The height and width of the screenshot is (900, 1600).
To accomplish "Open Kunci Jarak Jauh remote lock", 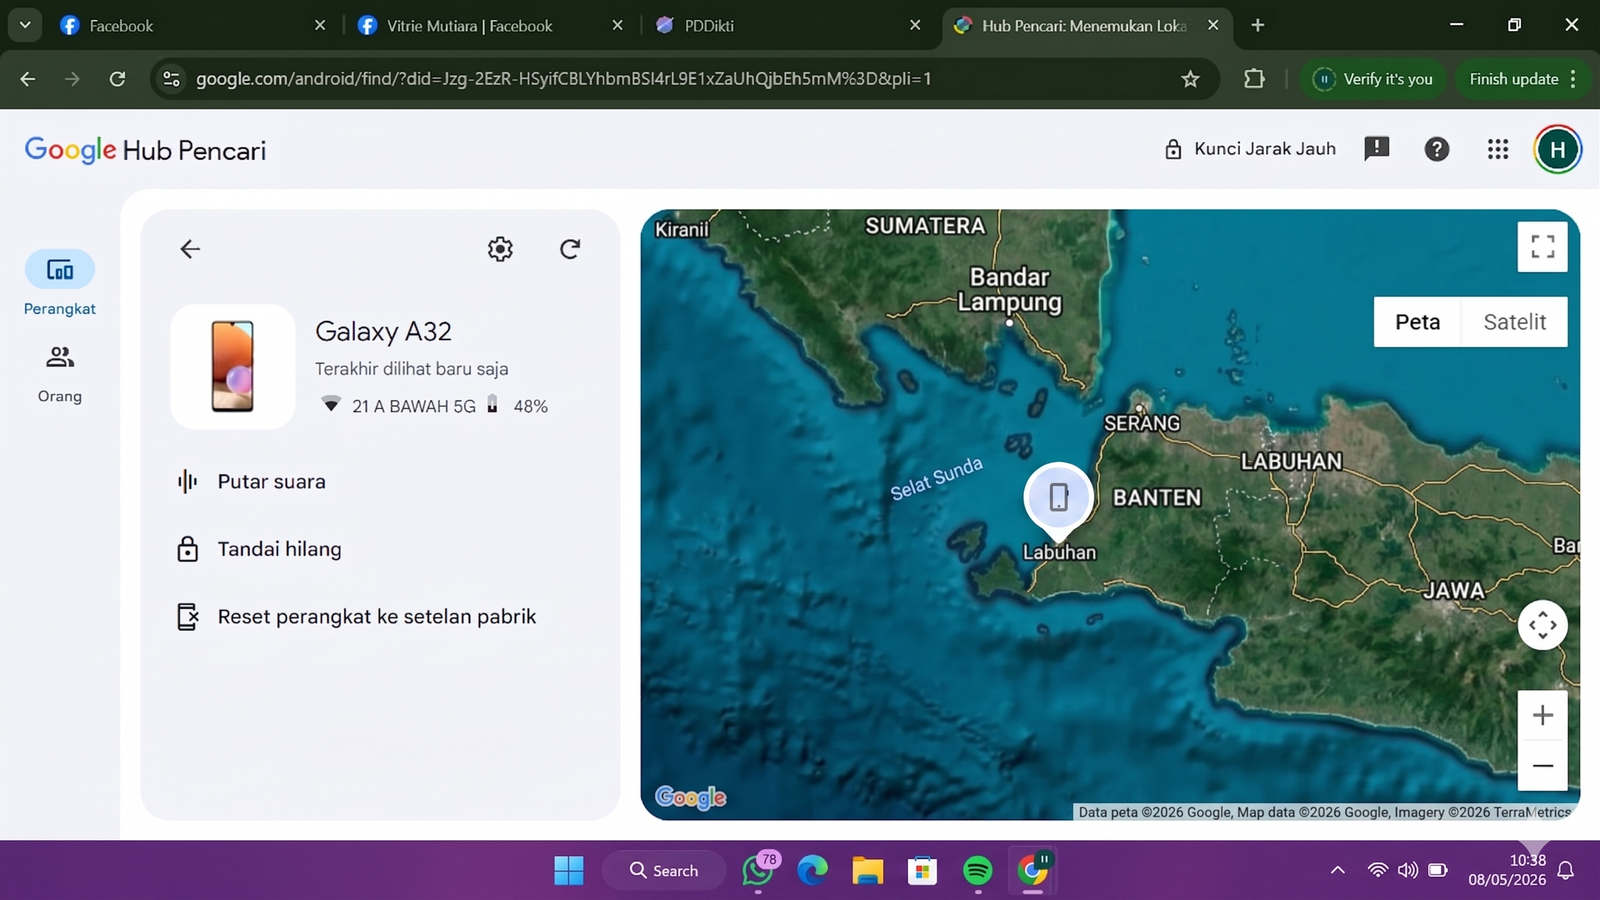I will click(x=1250, y=149).
